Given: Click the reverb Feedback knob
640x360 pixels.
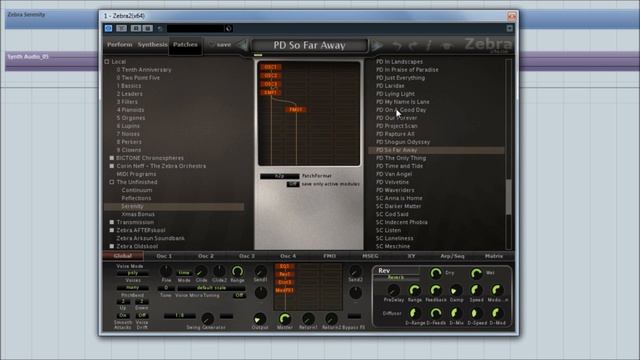Looking at the screenshot, I should pyautogui.click(x=435, y=290).
